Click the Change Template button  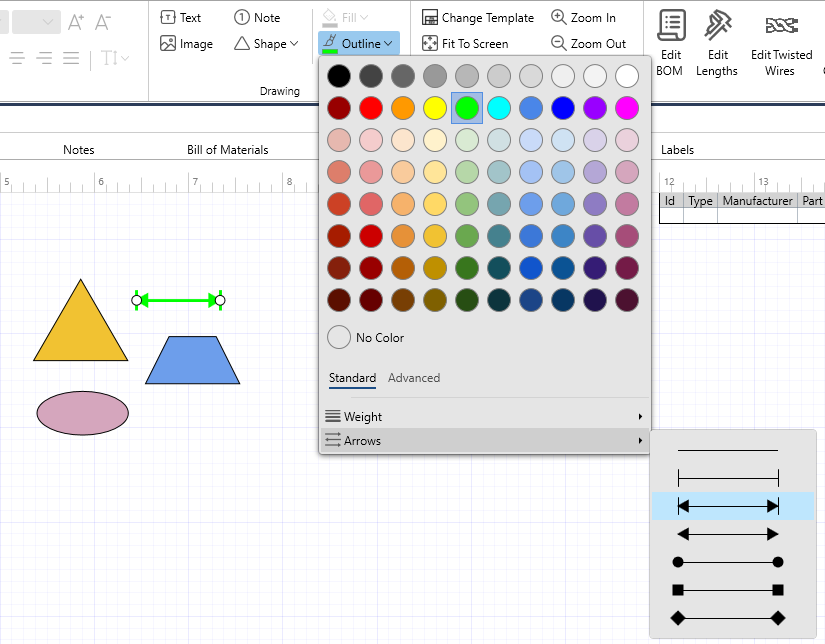pyautogui.click(x=478, y=17)
